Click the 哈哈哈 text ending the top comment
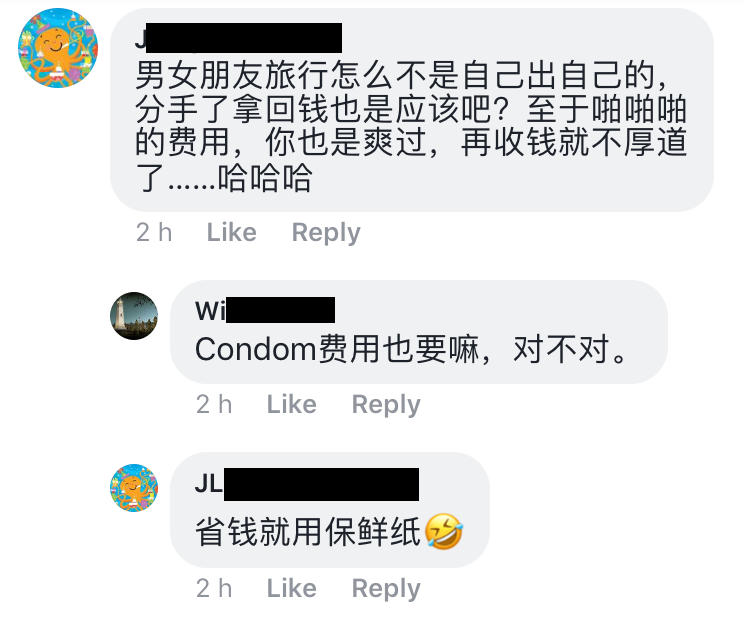This screenshot has height=620, width=744. [265, 178]
